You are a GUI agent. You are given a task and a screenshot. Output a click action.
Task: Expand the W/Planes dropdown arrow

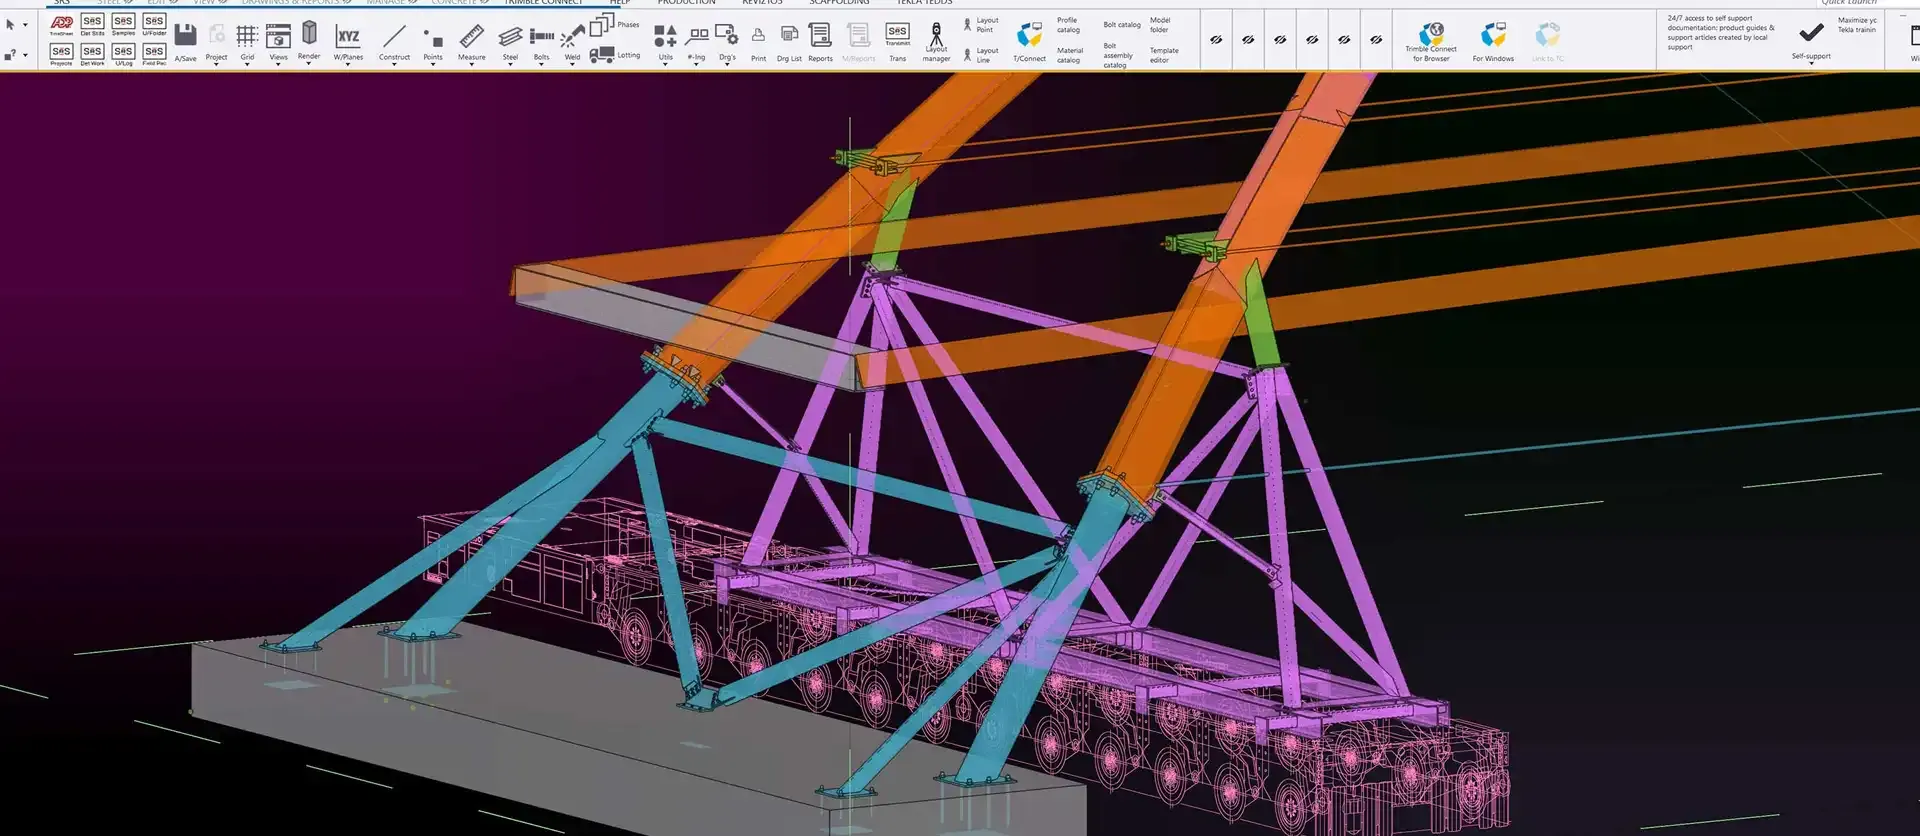[x=348, y=64]
